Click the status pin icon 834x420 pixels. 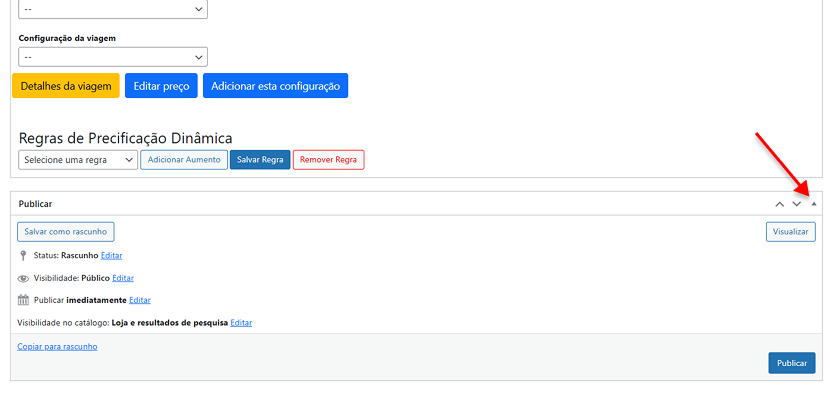23,256
